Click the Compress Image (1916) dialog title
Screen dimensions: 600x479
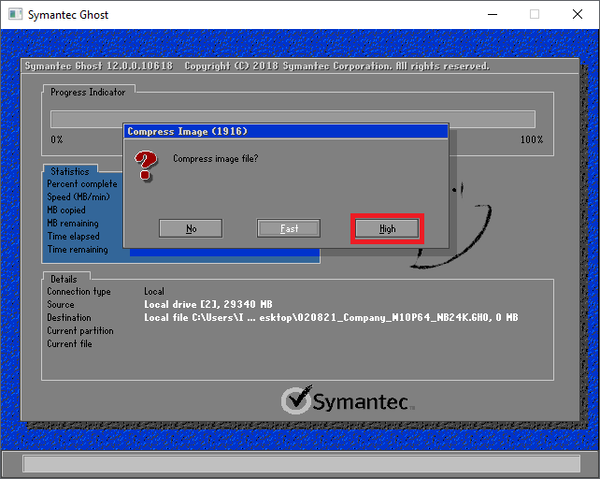[x=188, y=132]
